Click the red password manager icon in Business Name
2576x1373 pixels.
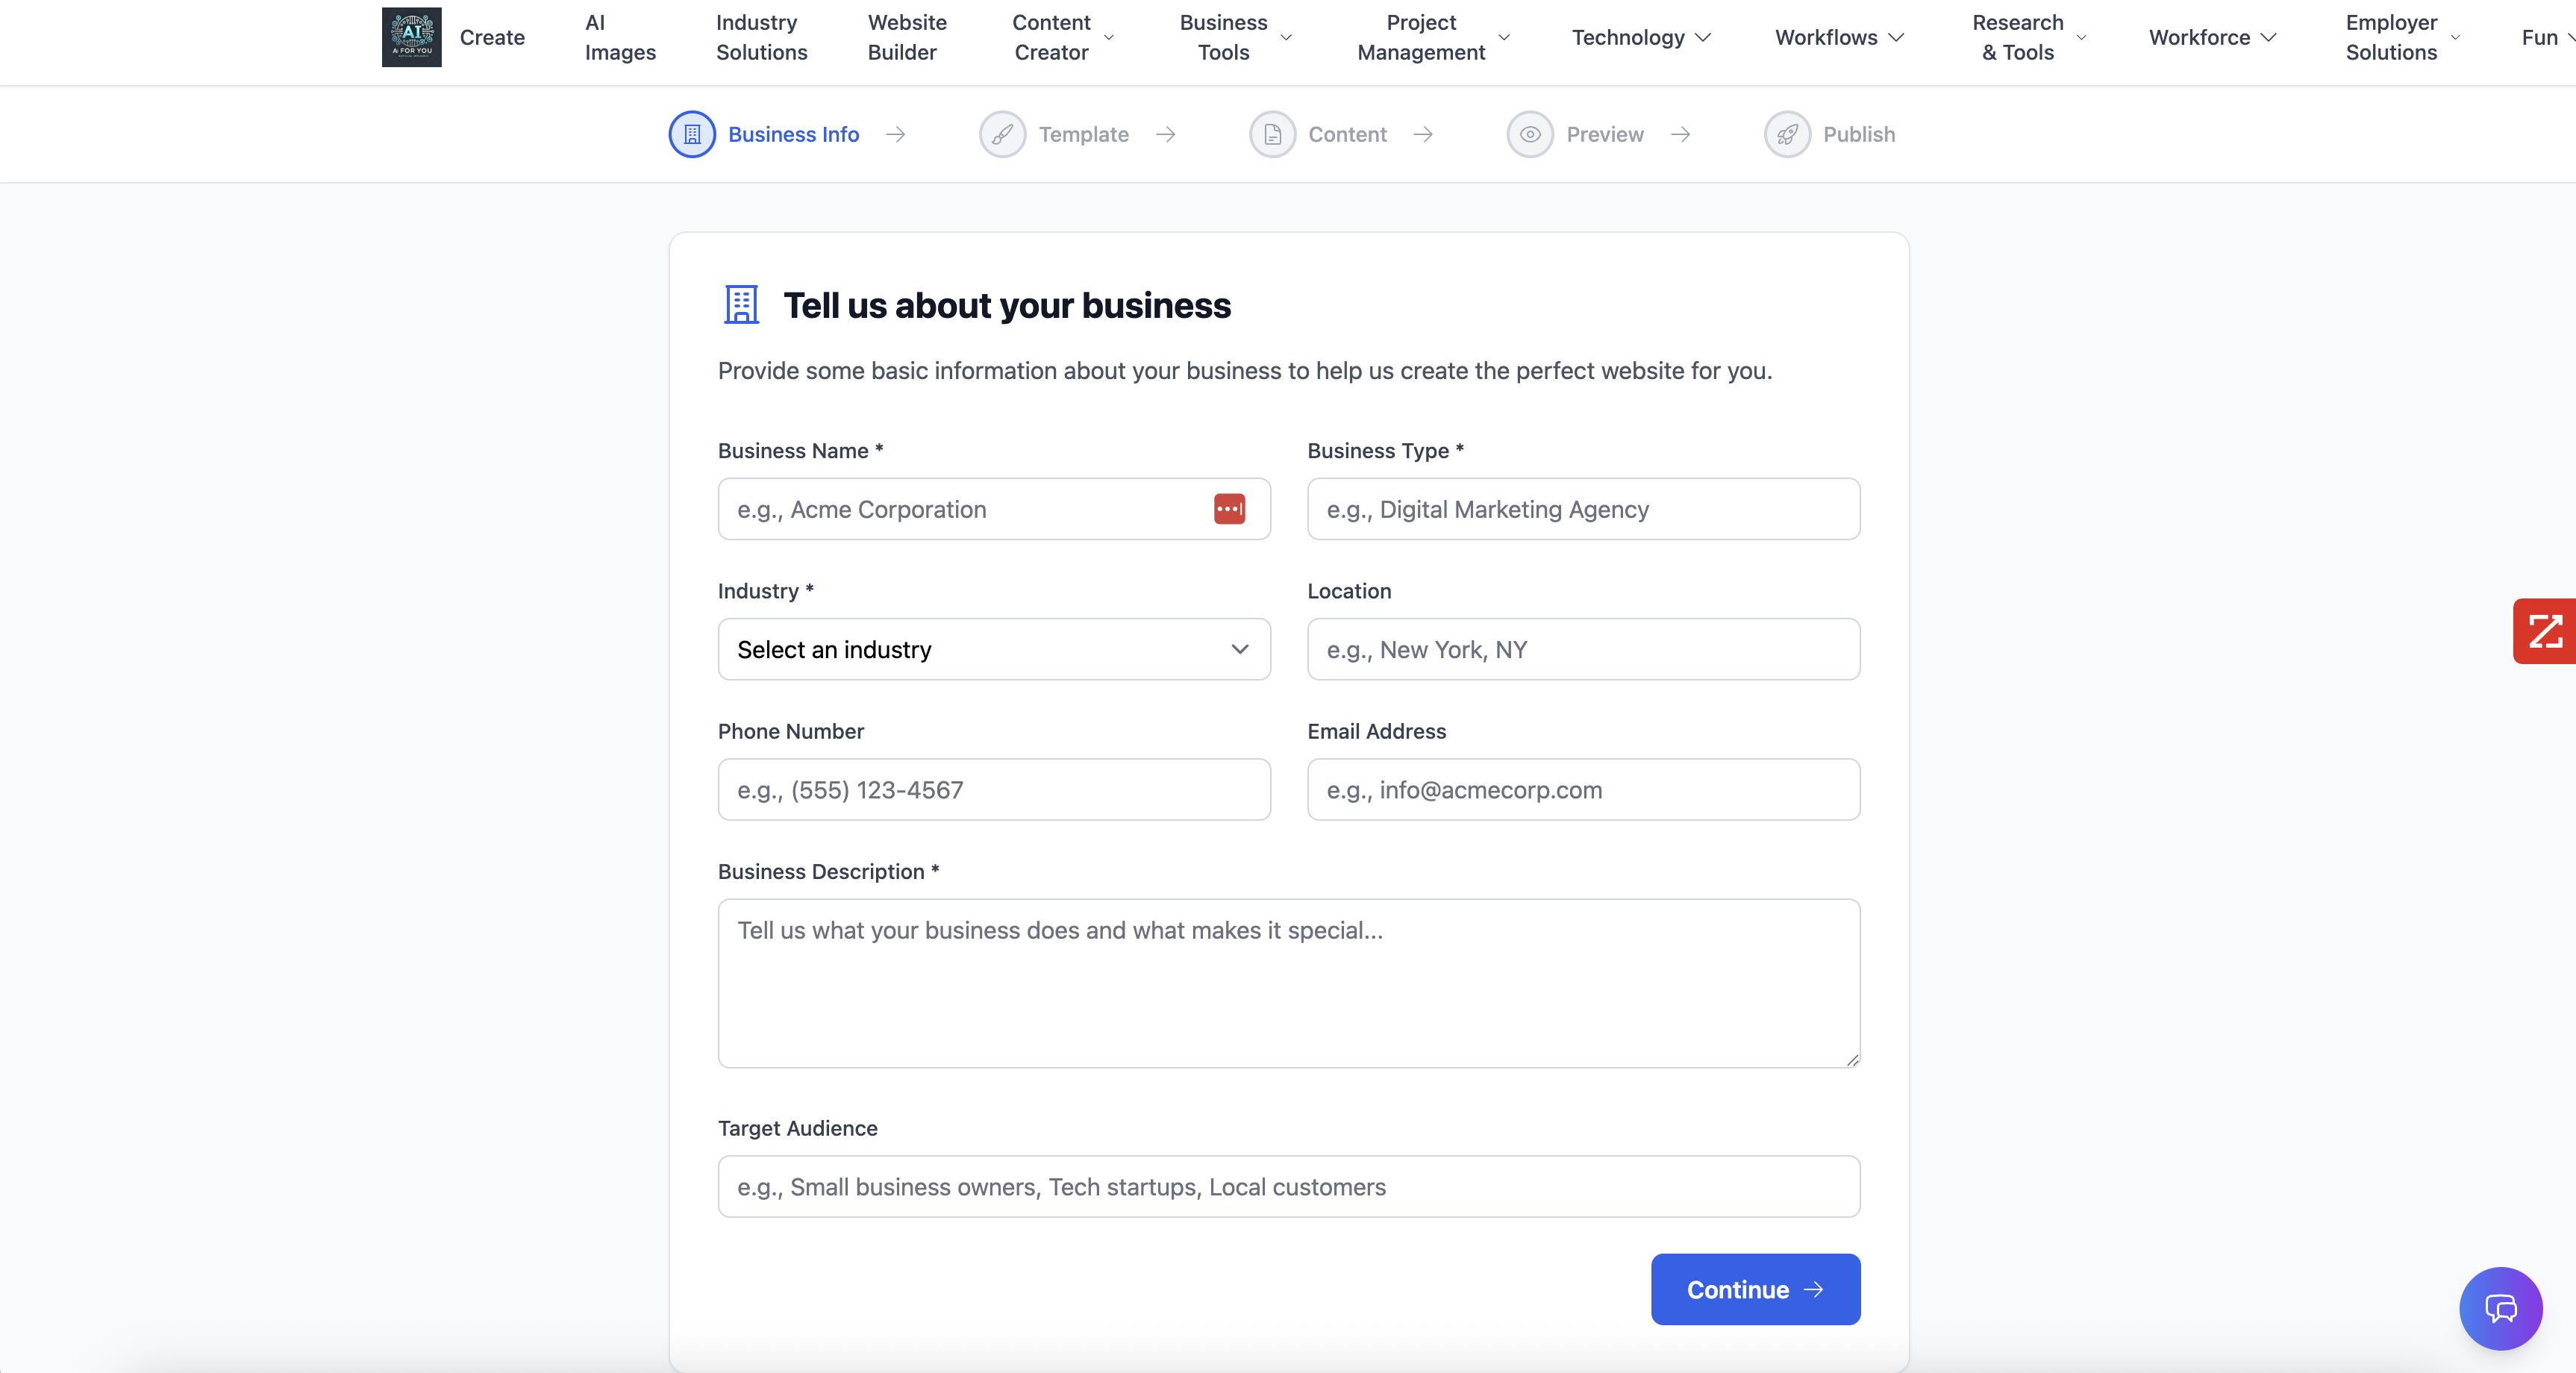click(1229, 509)
